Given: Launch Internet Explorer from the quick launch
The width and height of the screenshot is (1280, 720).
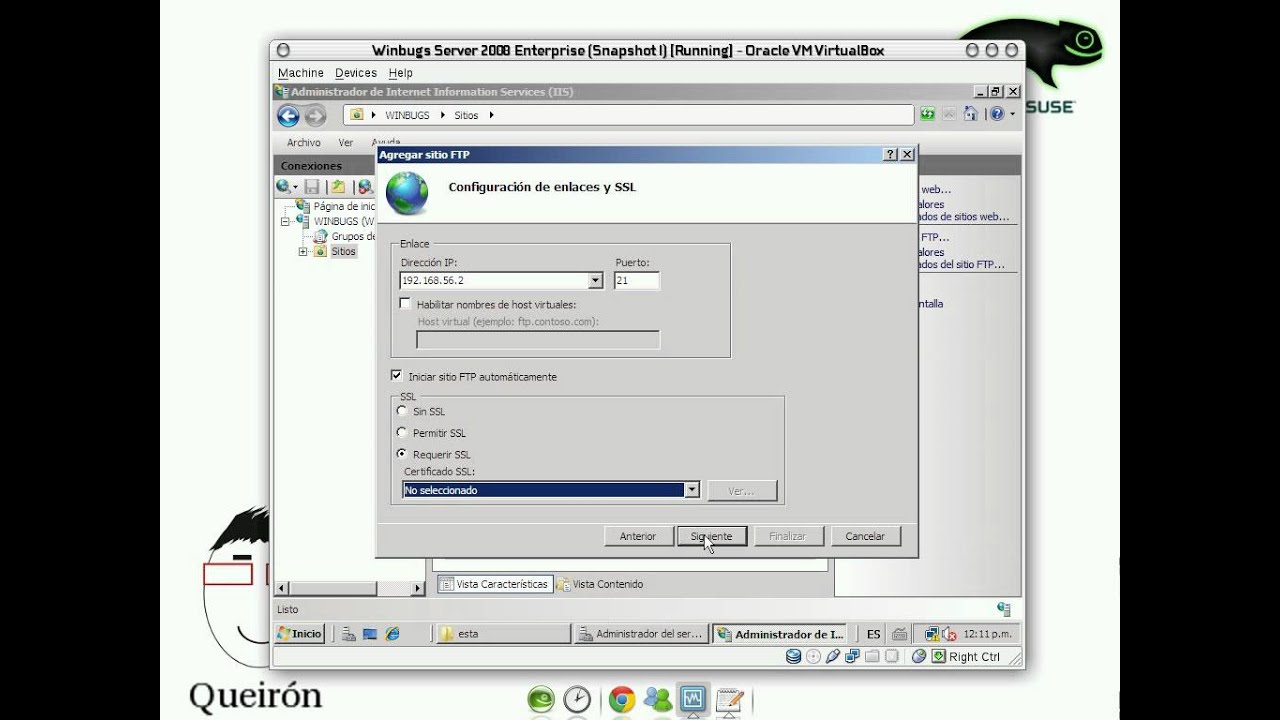Looking at the screenshot, I should click(392, 633).
